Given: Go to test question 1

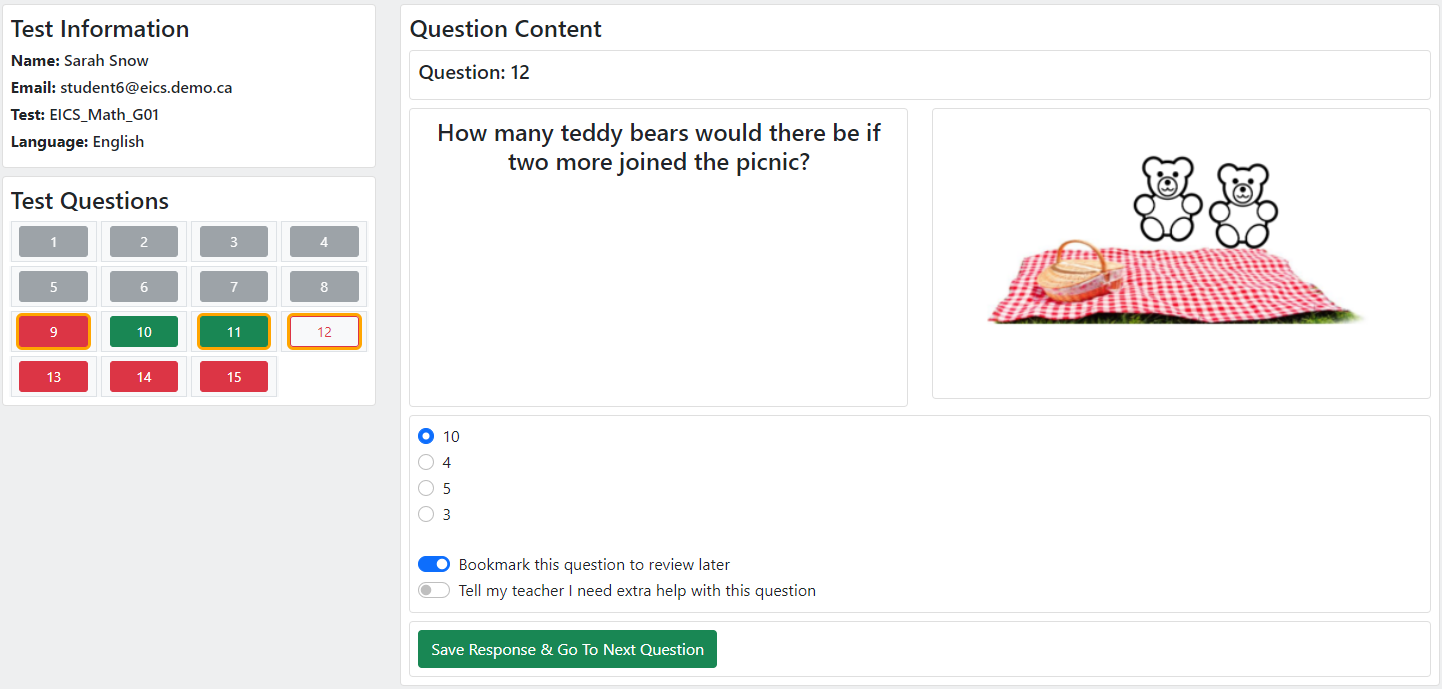Looking at the screenshot, I should pos(54,241).
